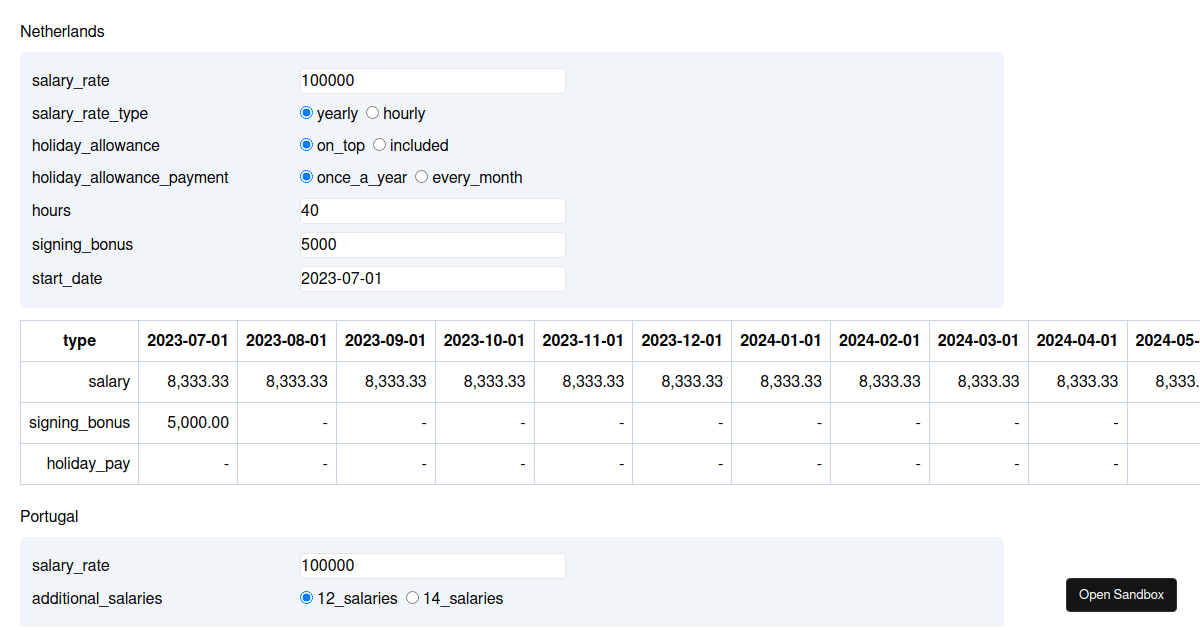Select every_month holiday_allowance_payment

coord(421,177)
